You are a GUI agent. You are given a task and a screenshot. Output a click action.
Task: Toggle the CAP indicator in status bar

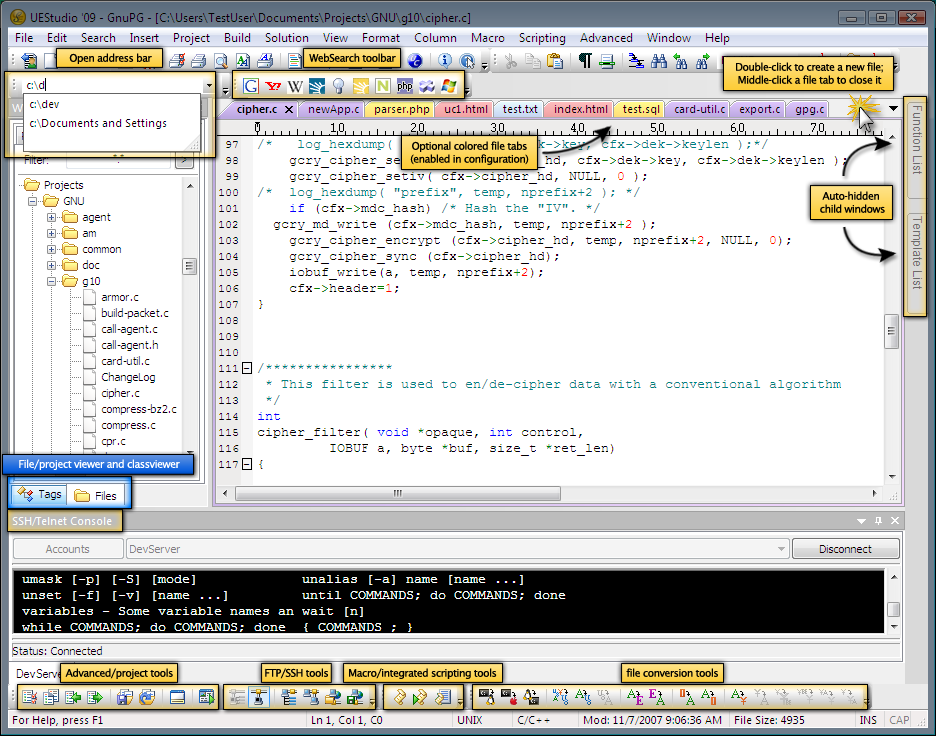tap(899, 720)
